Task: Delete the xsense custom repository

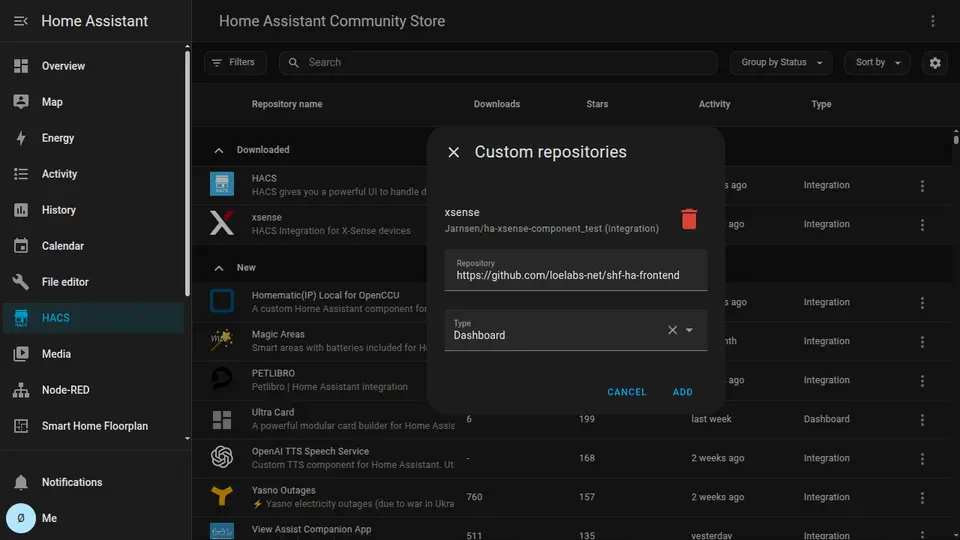Action: point(689,219)
